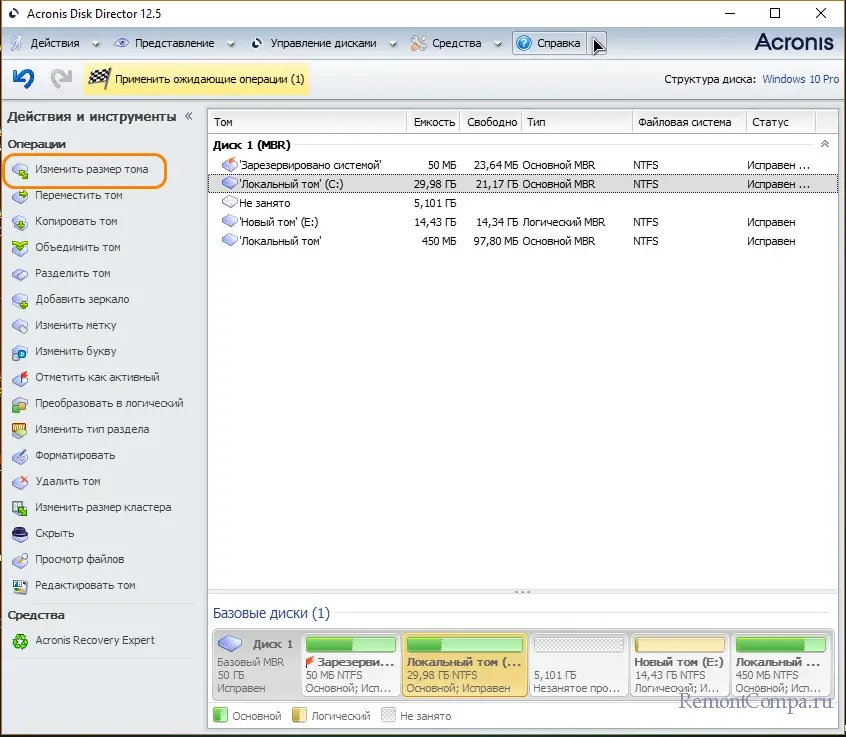Select the 'Зарезервировано системой' volume row

(x=523, y=165)
